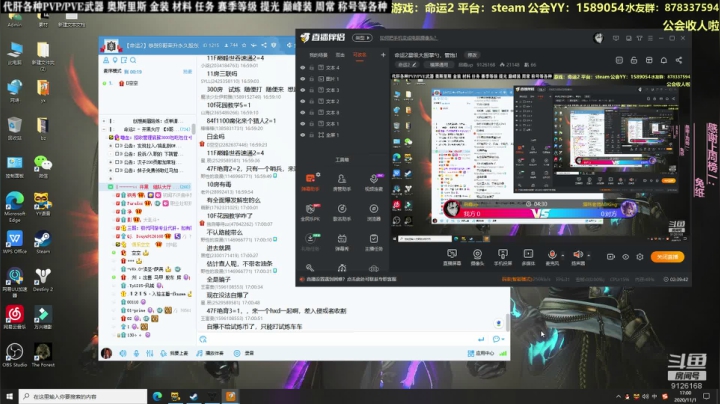Add a 多媒体 media source
The height and width of the screenshot is (404, 720).
529,257
